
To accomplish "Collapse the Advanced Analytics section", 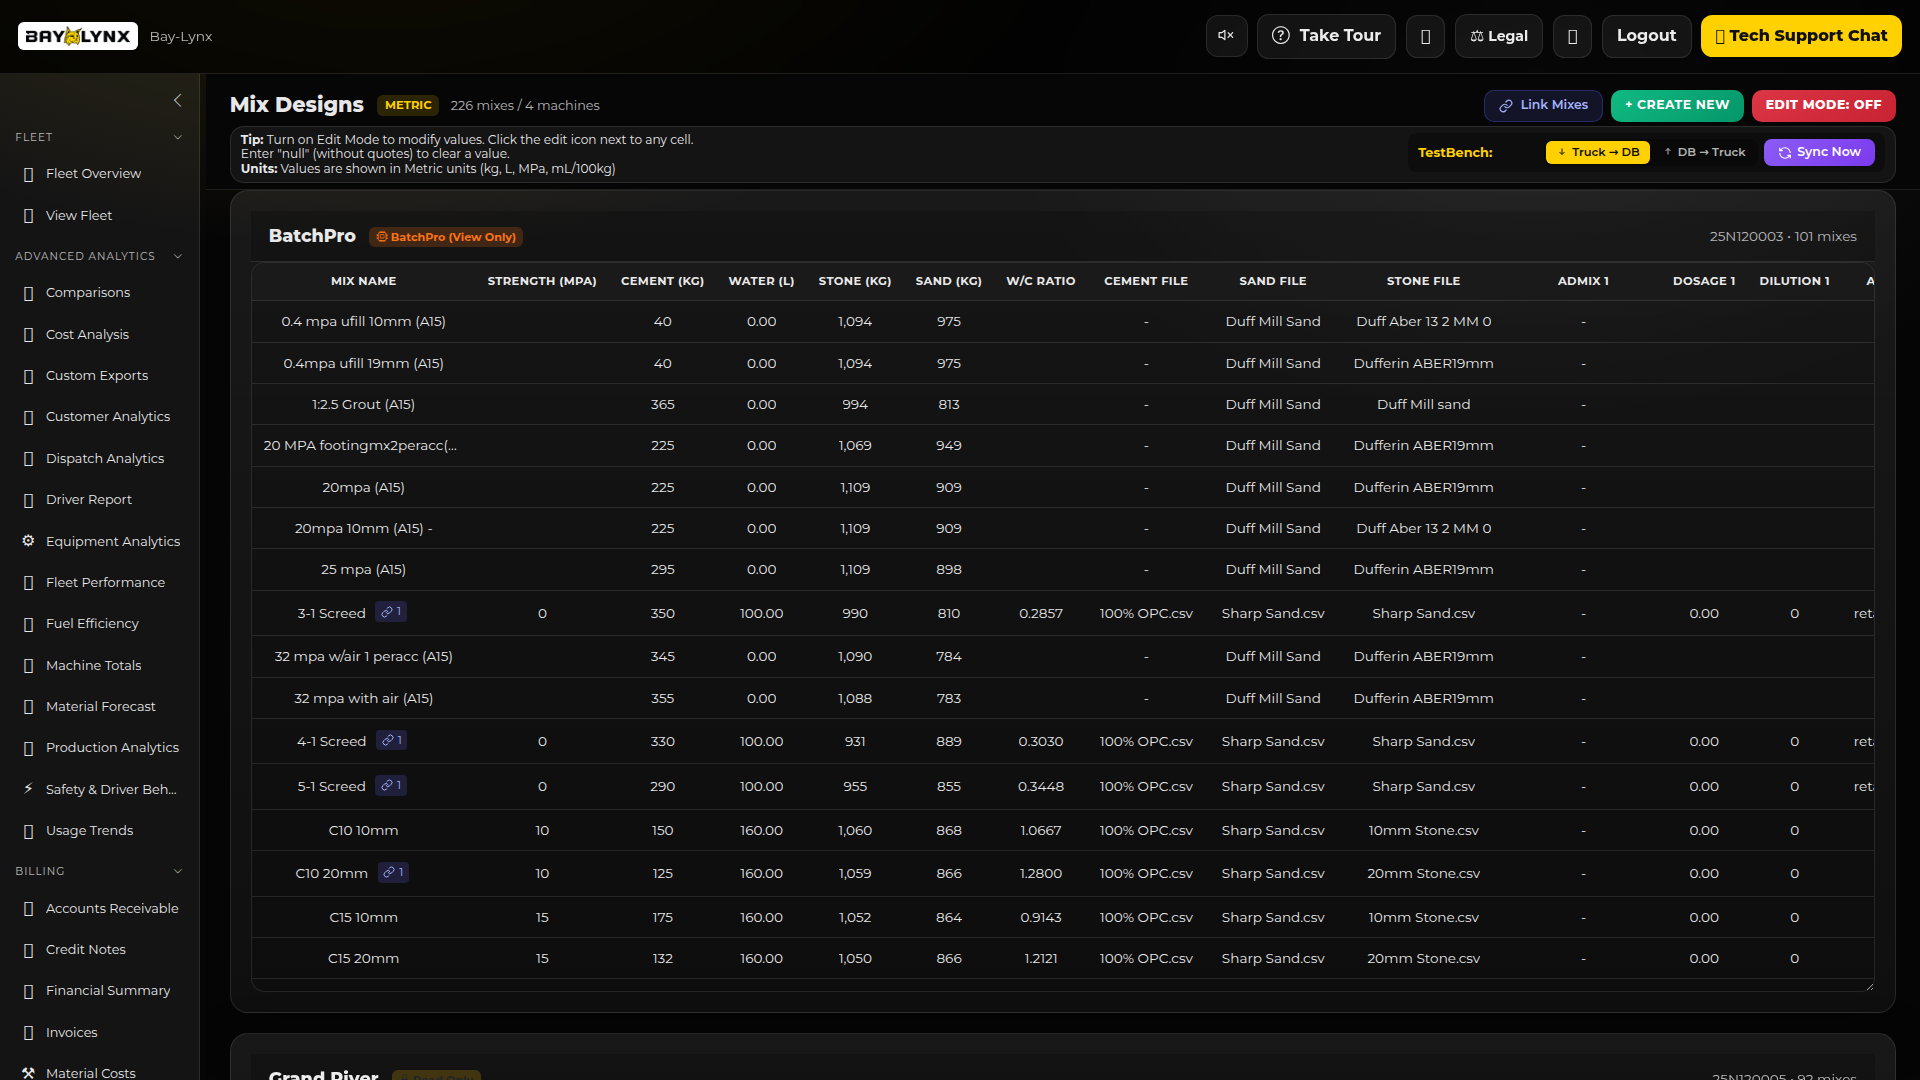I will pos(178,256).
